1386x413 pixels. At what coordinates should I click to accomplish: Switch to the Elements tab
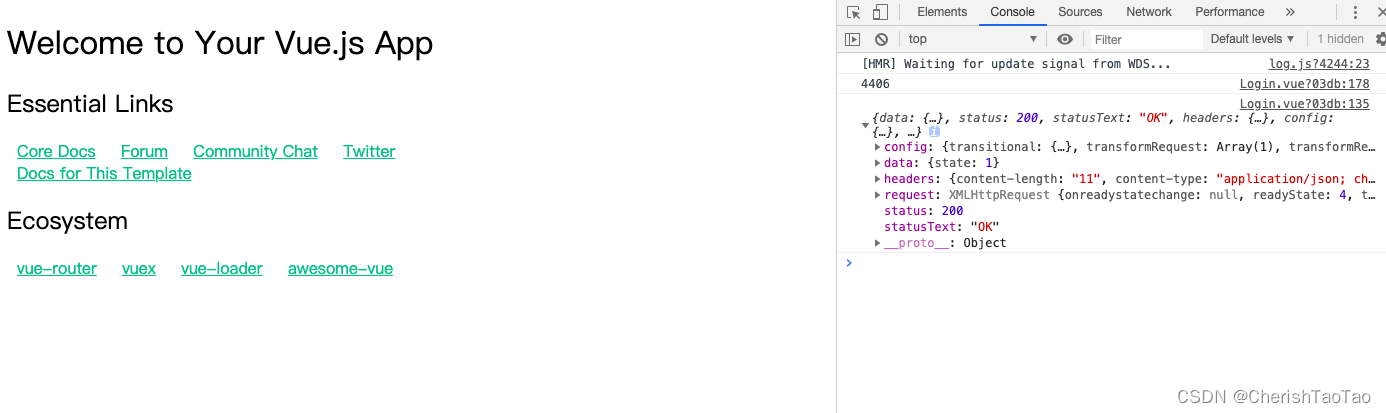[942, 12]
